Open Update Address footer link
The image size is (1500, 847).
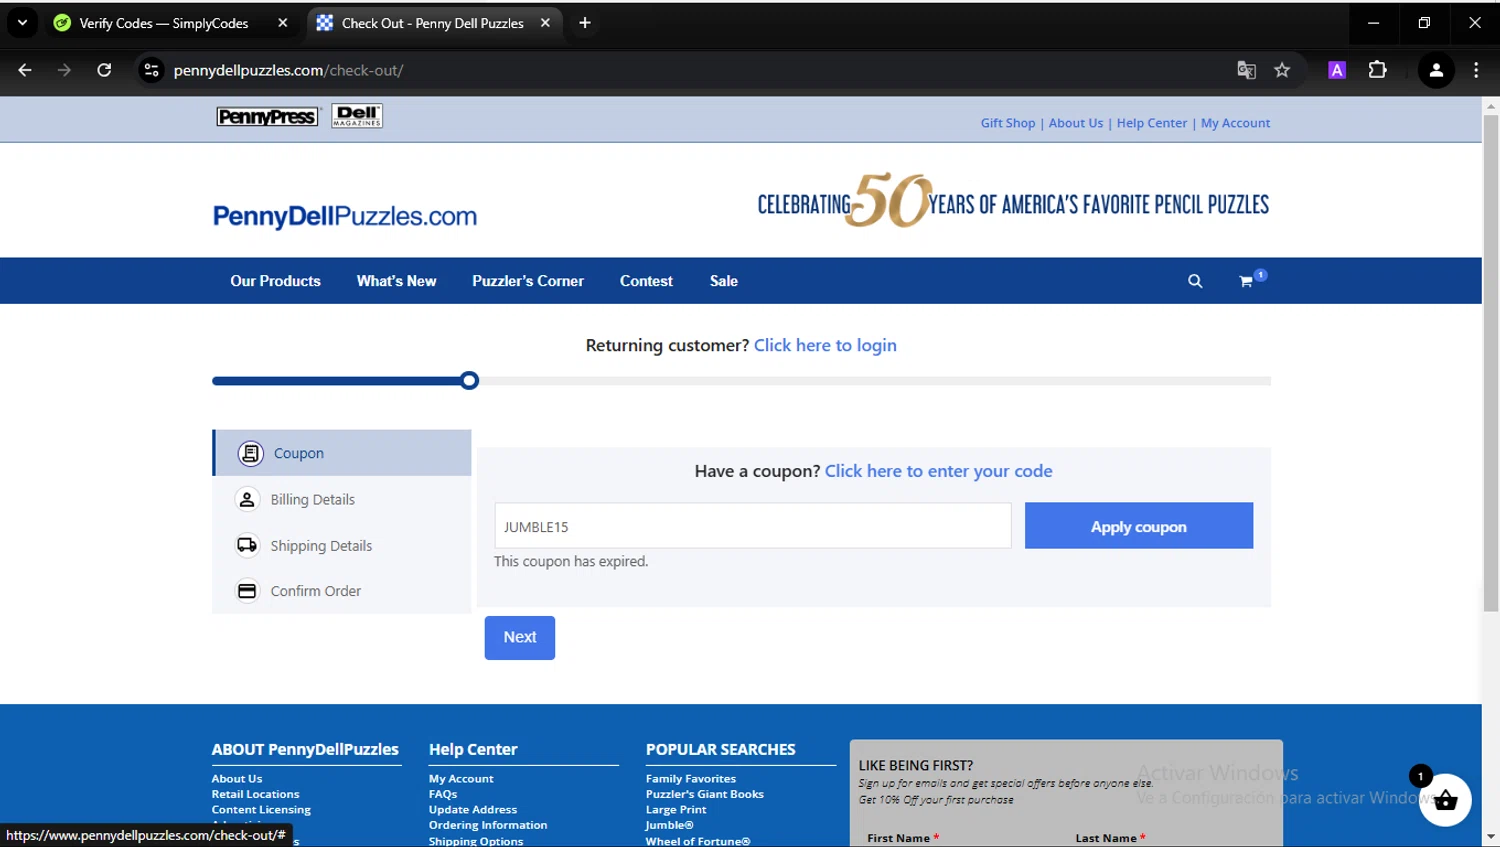coord(473,810)
